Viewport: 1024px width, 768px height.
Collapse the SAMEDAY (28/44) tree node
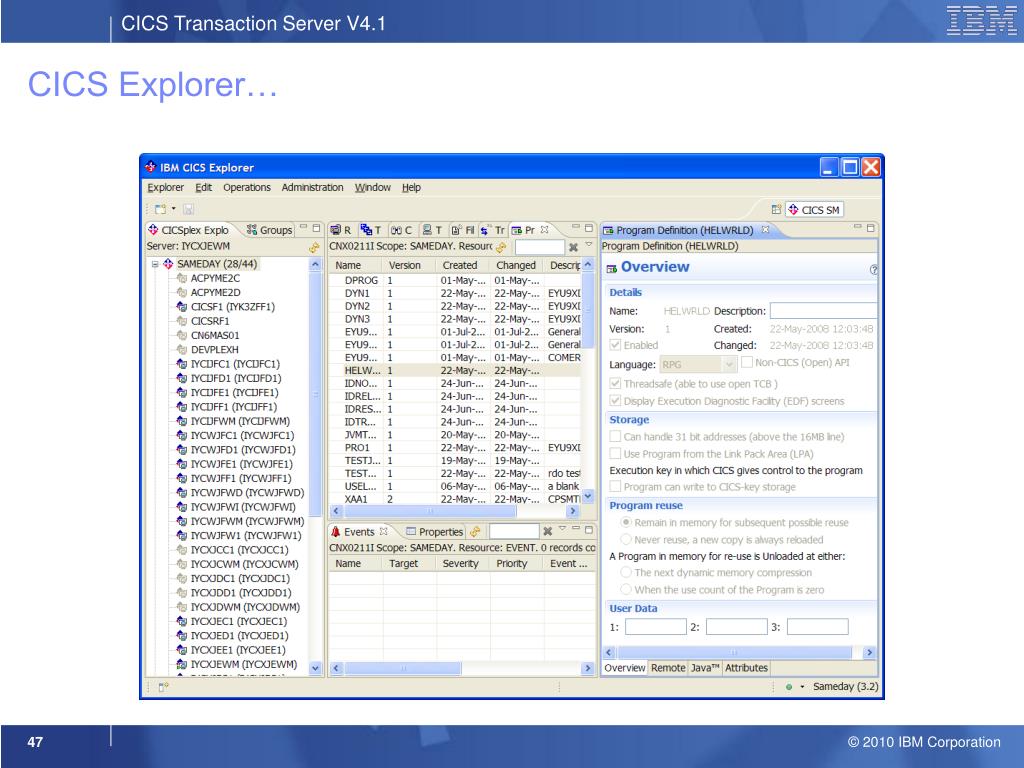(155, 264)
